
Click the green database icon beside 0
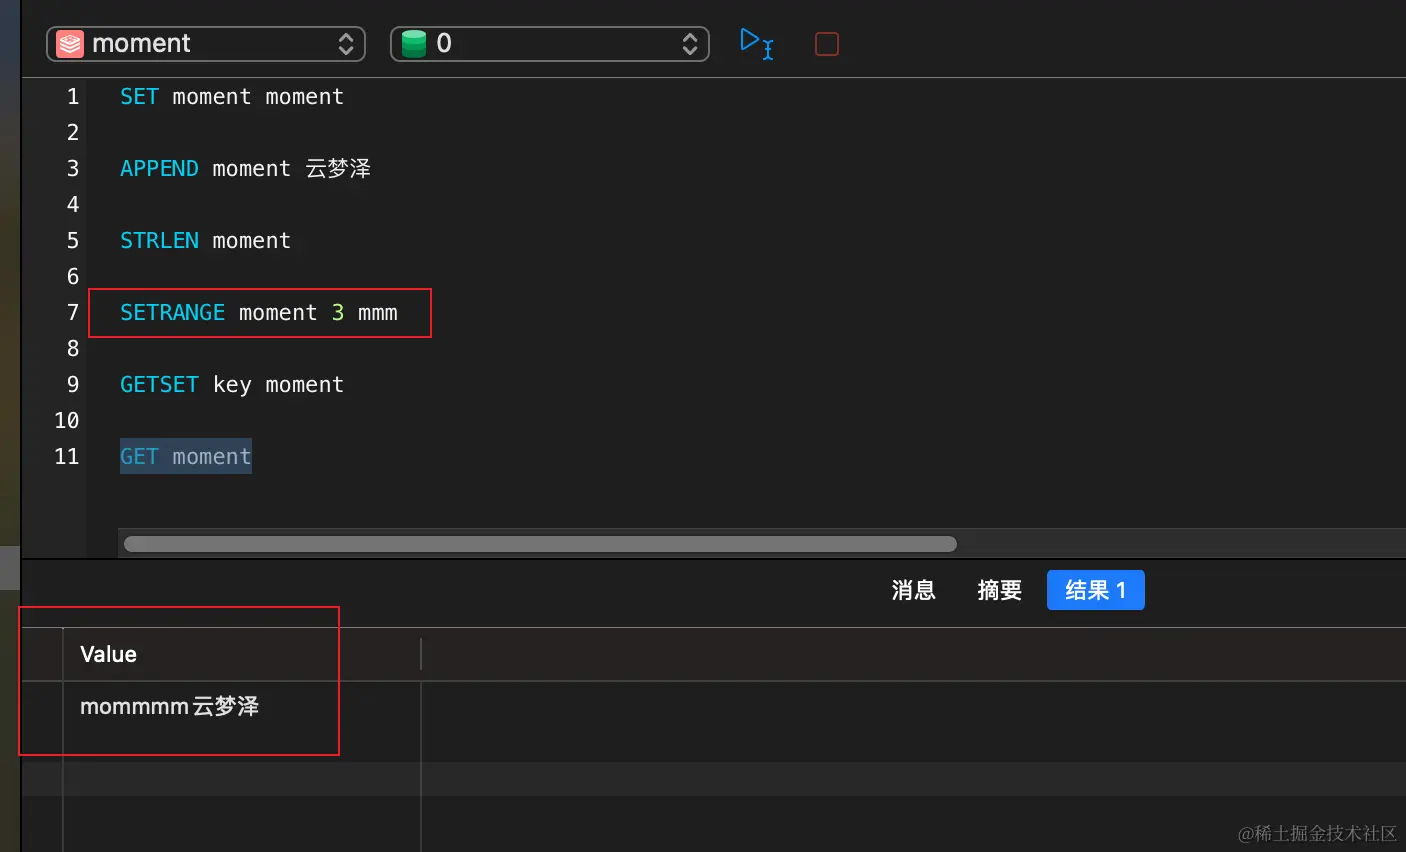pyautogui.click(x=414, y=44)
